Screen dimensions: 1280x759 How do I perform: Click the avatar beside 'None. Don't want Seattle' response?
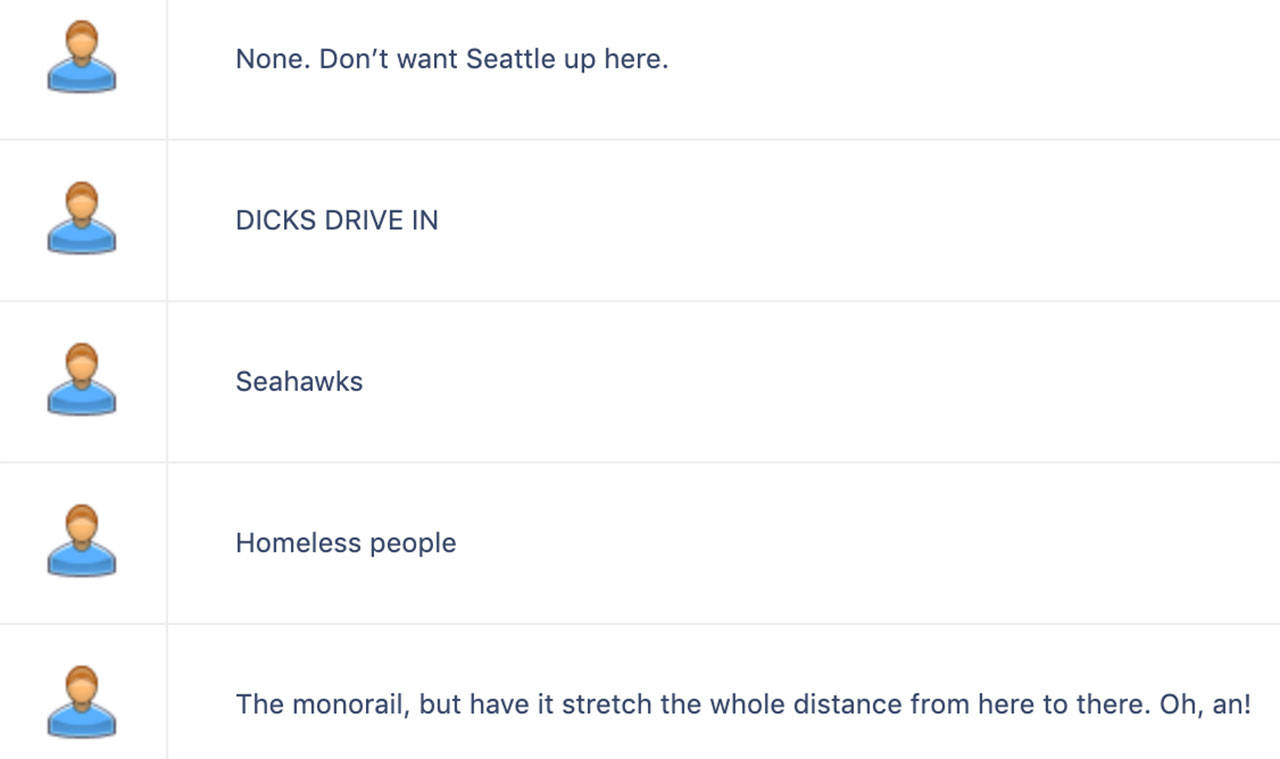click(x=82, y=57)
